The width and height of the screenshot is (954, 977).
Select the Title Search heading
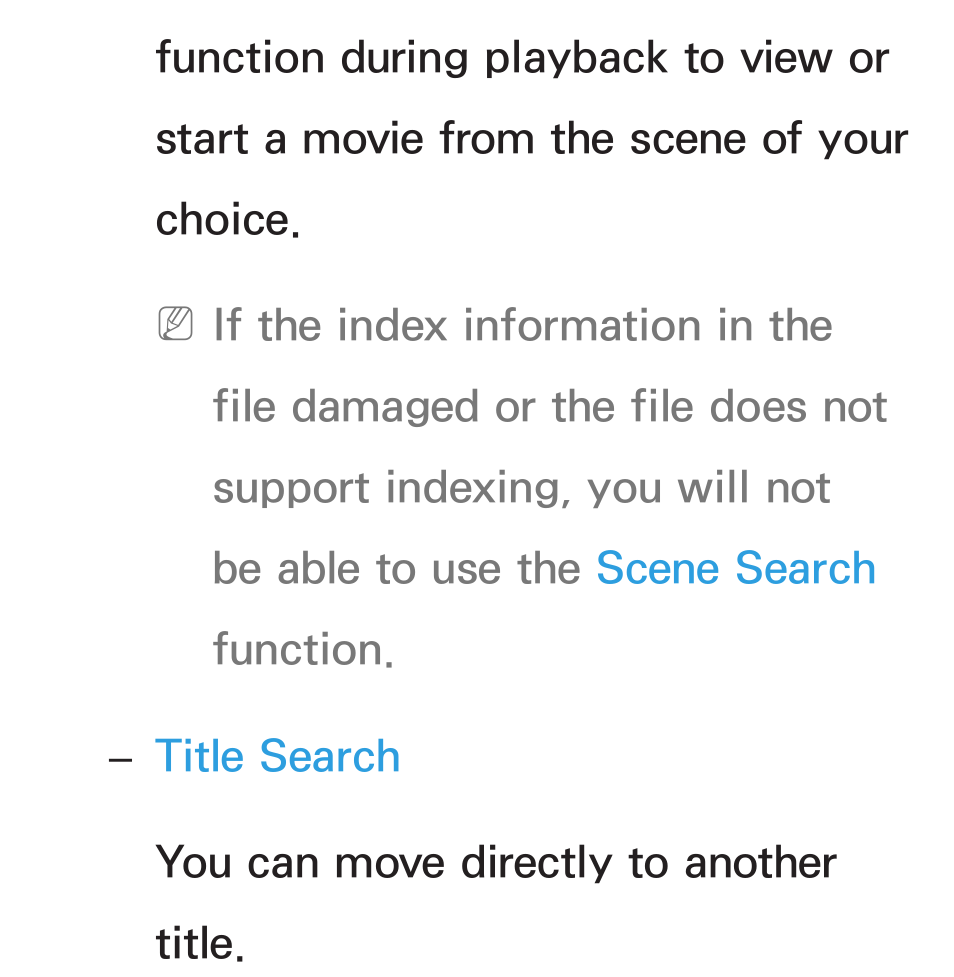[x=277, y=756]
